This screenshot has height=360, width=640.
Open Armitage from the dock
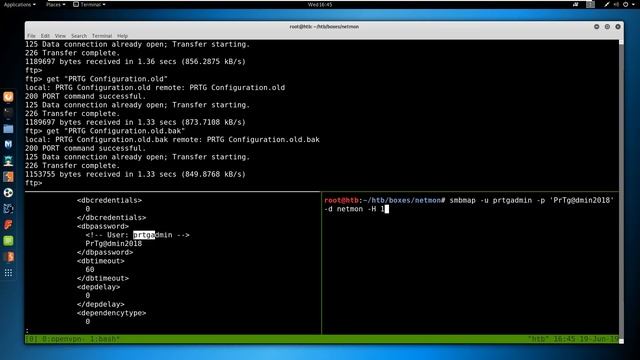point(8,161)
